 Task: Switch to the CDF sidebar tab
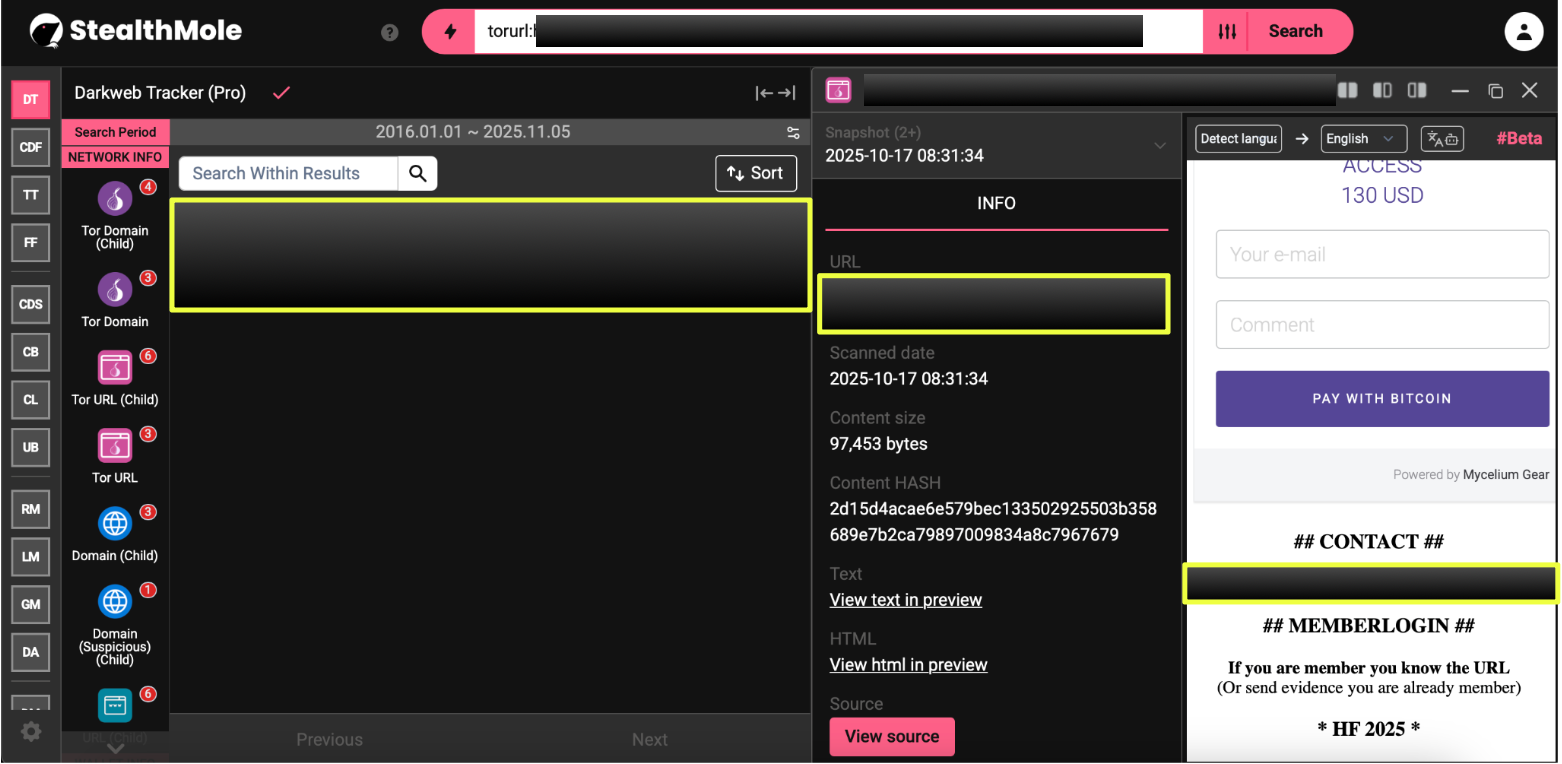click(31, 148)
